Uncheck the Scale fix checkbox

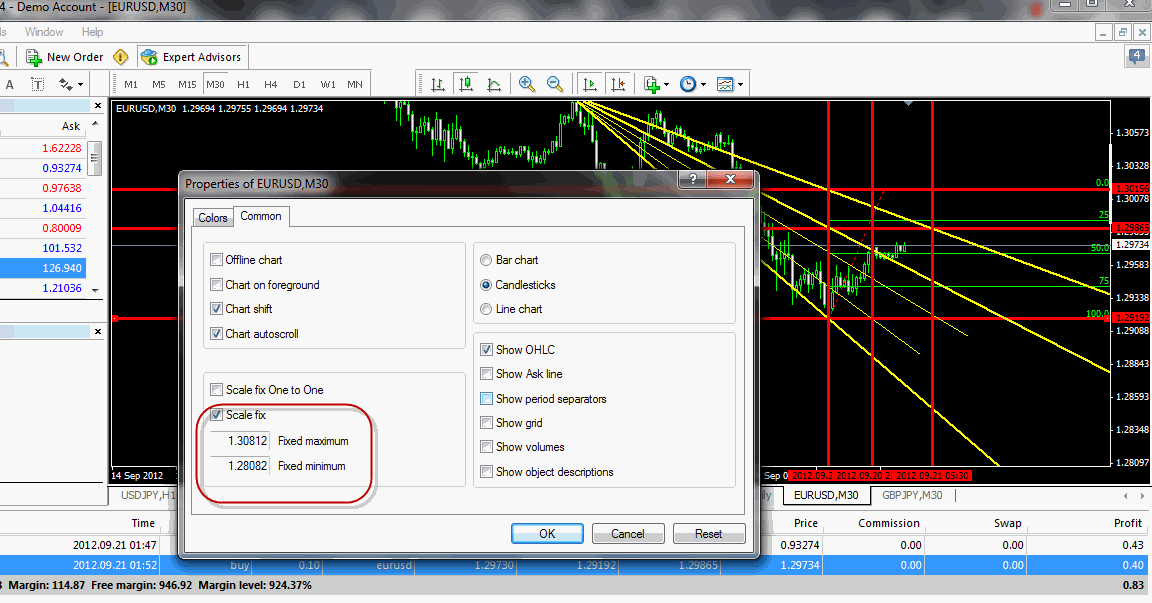217,415
